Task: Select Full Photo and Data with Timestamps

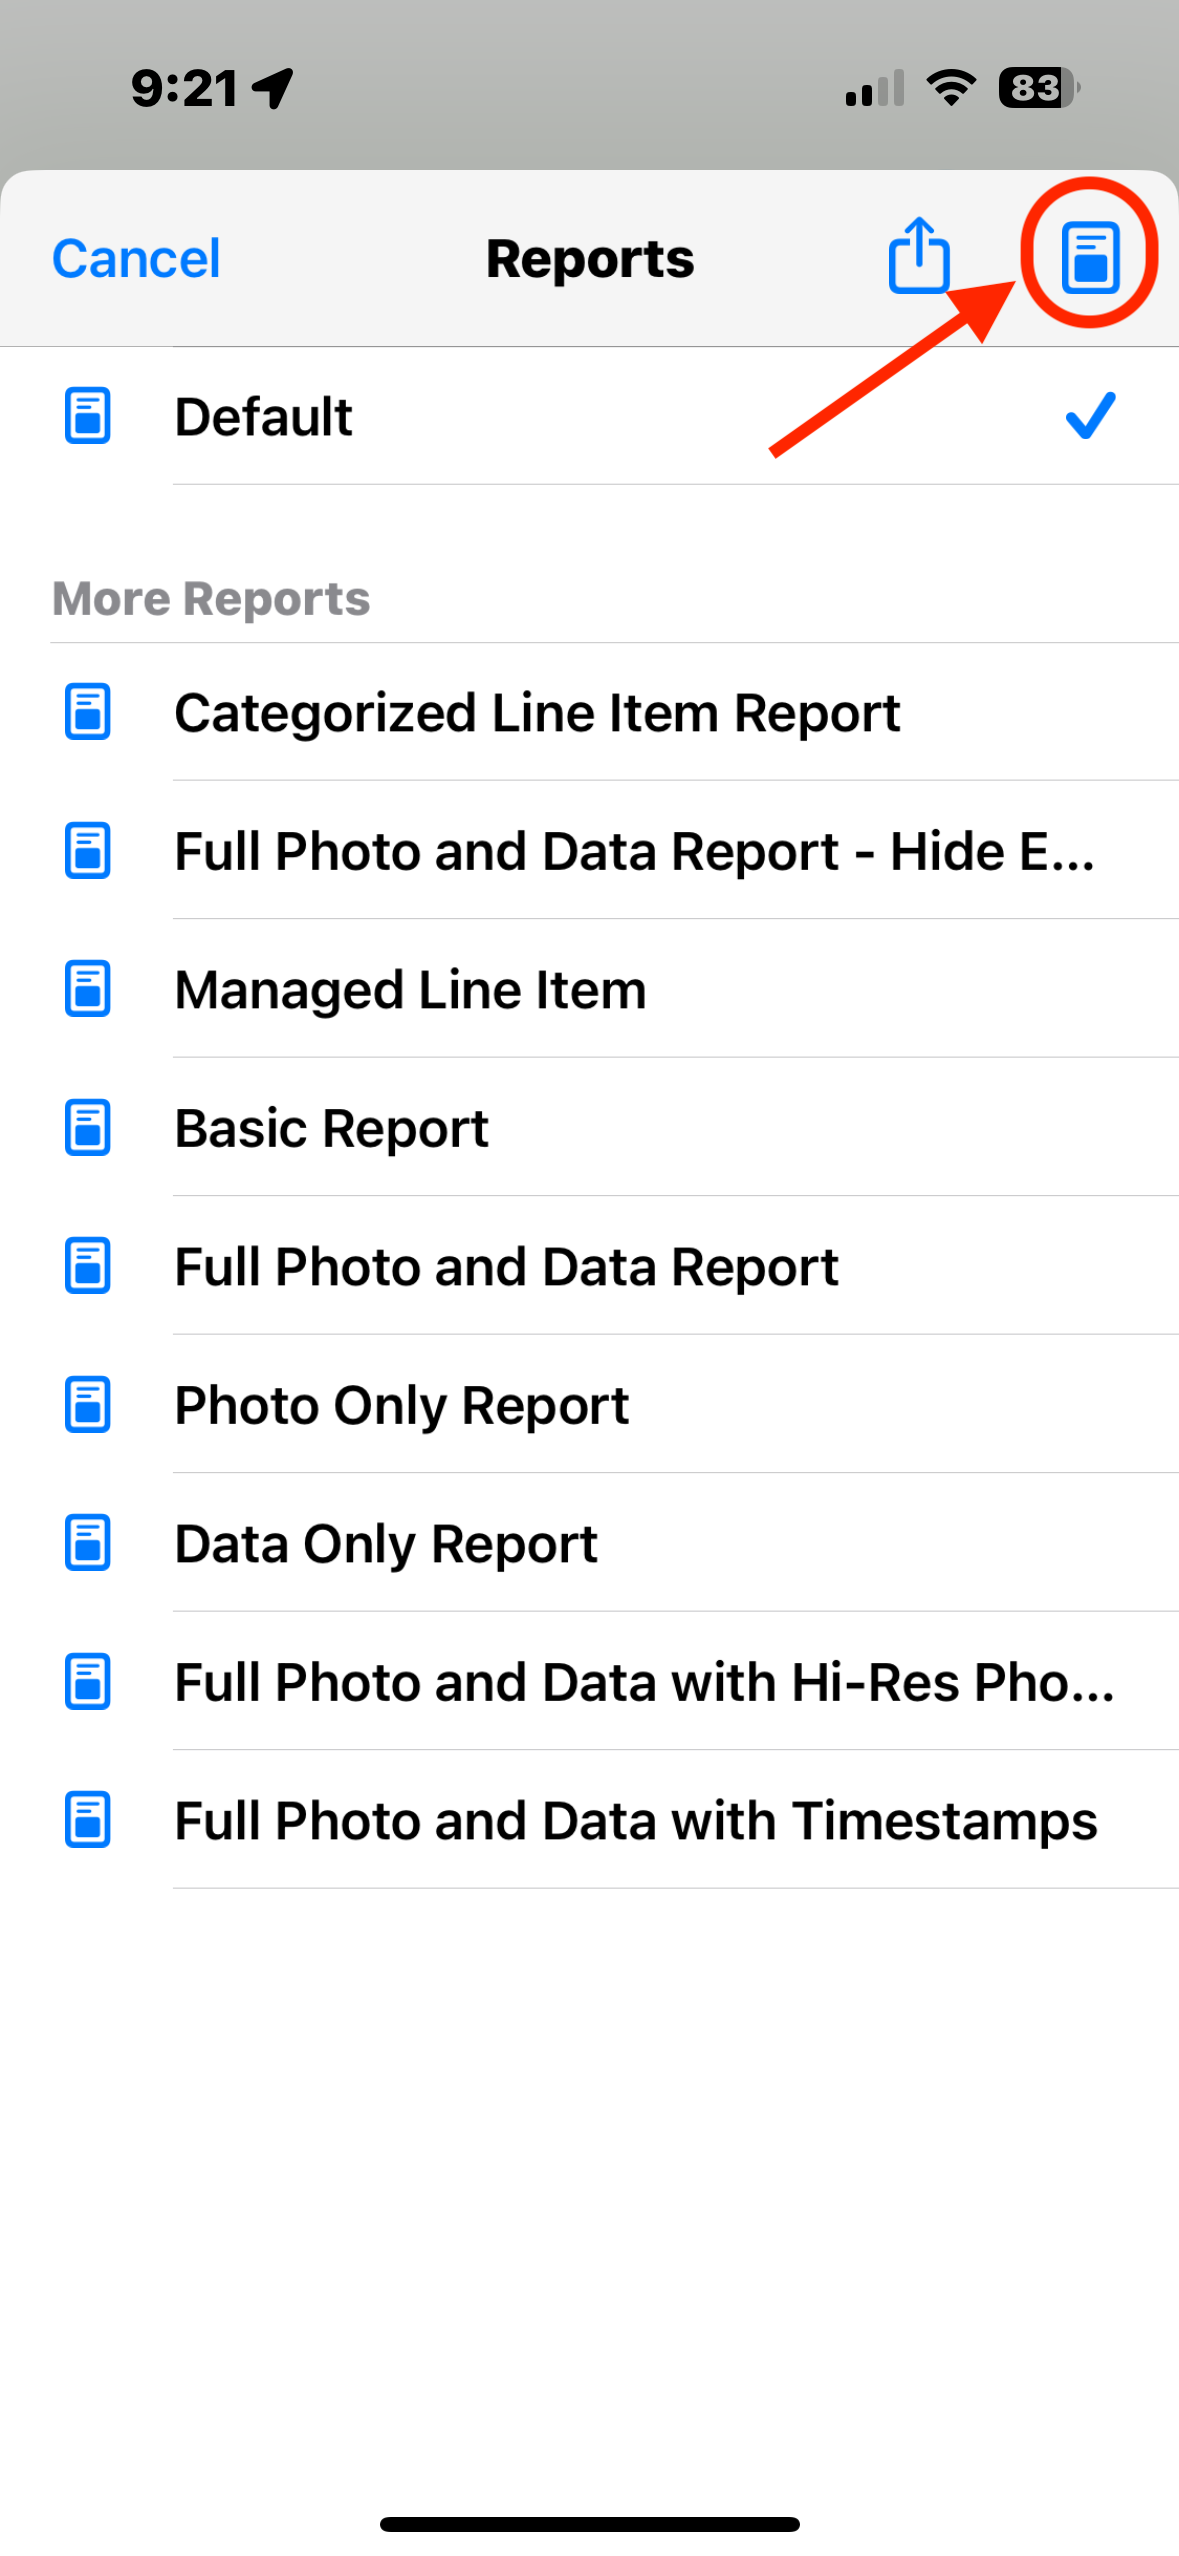Action: click(589, 1821)
